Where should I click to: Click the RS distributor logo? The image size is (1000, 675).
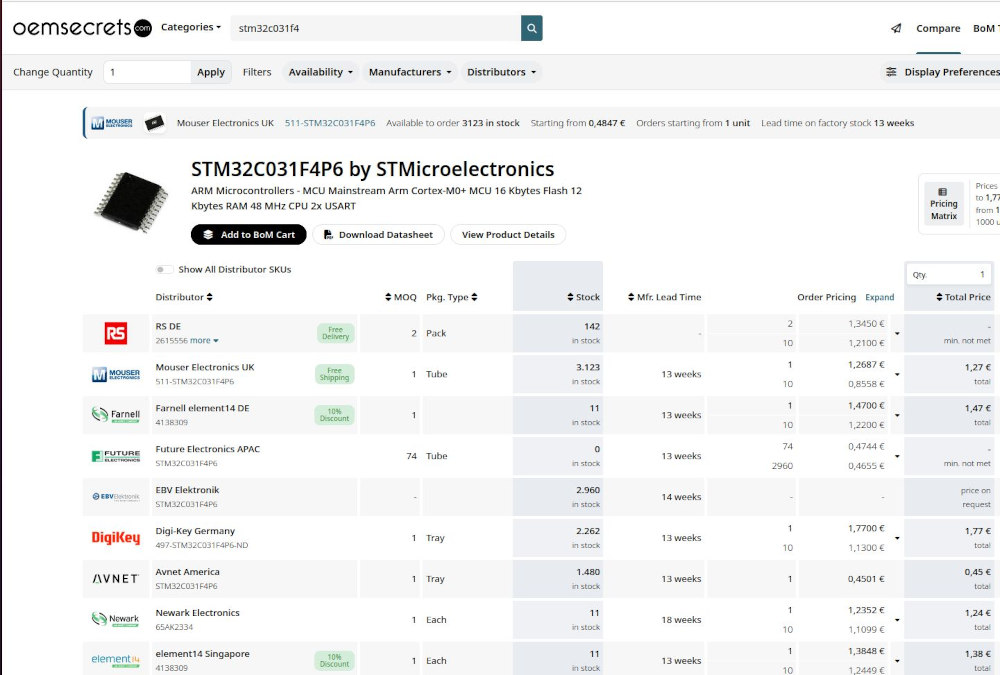pyautogui.click(x=116, y=333)
